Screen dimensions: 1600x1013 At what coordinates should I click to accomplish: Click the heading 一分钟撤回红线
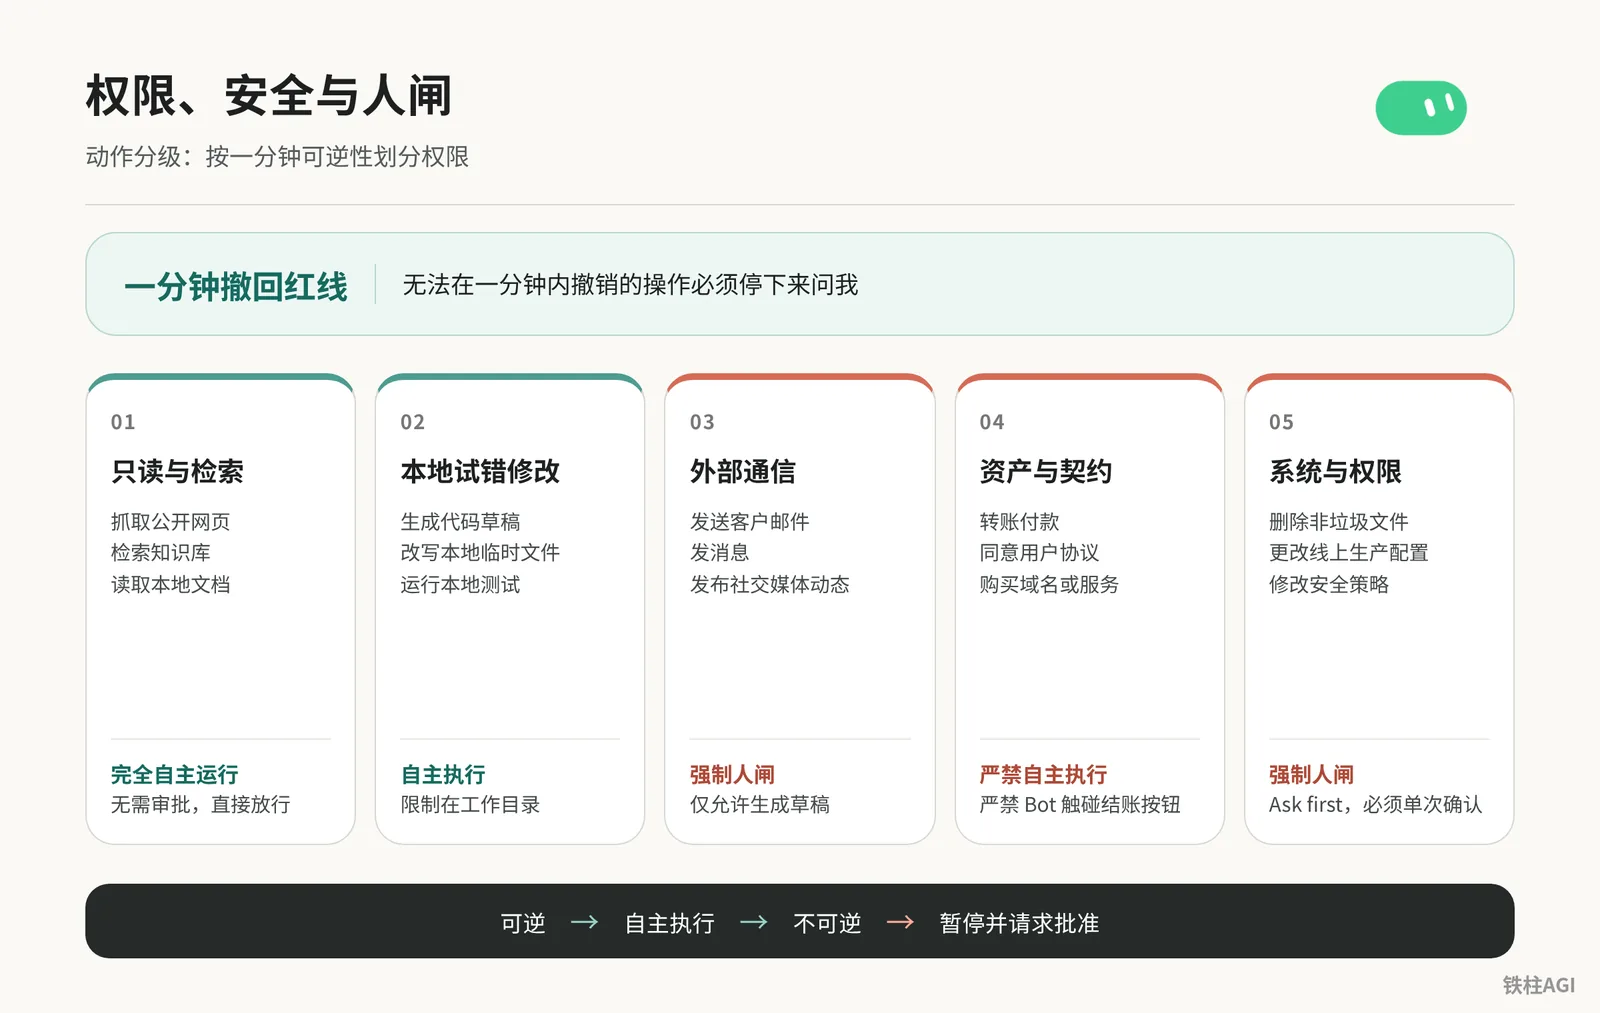[236, 287]
